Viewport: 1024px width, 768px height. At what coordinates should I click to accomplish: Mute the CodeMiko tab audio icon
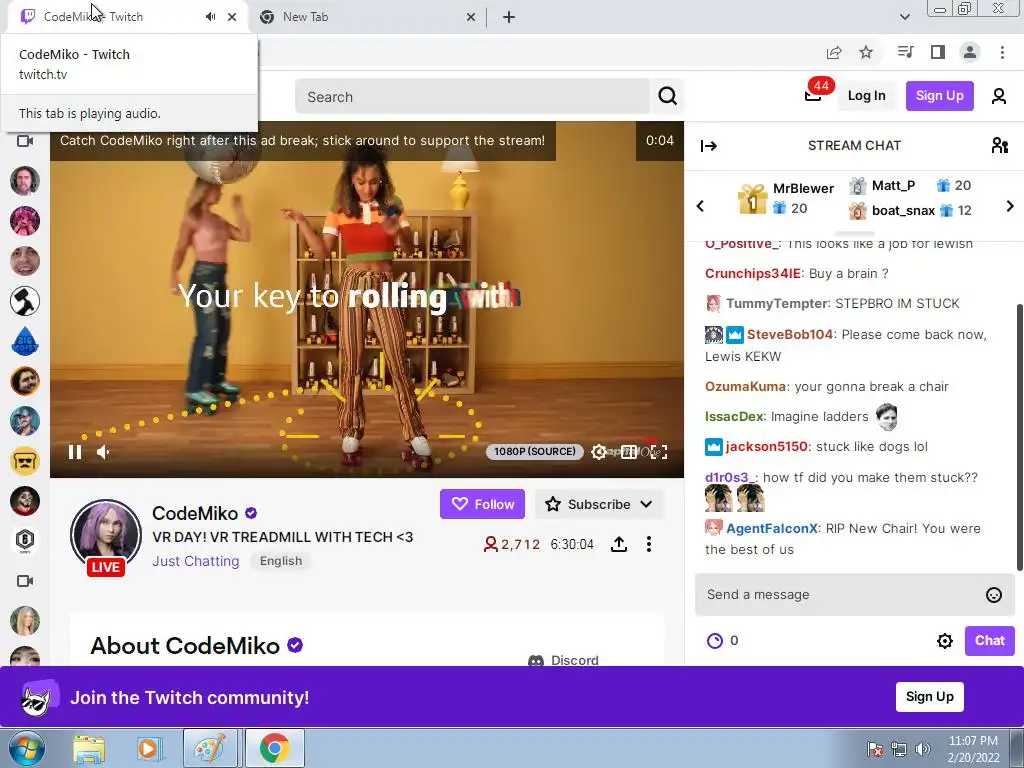(210, 17)
